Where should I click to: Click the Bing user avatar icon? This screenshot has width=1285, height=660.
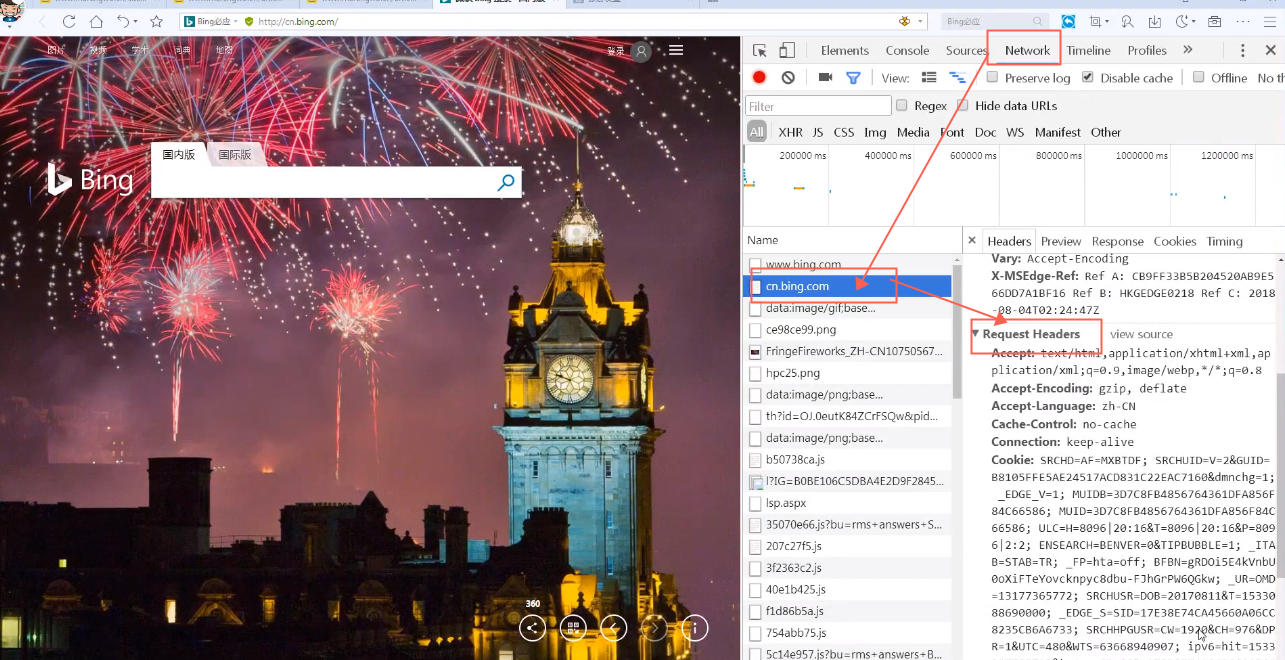pos(642,51)
